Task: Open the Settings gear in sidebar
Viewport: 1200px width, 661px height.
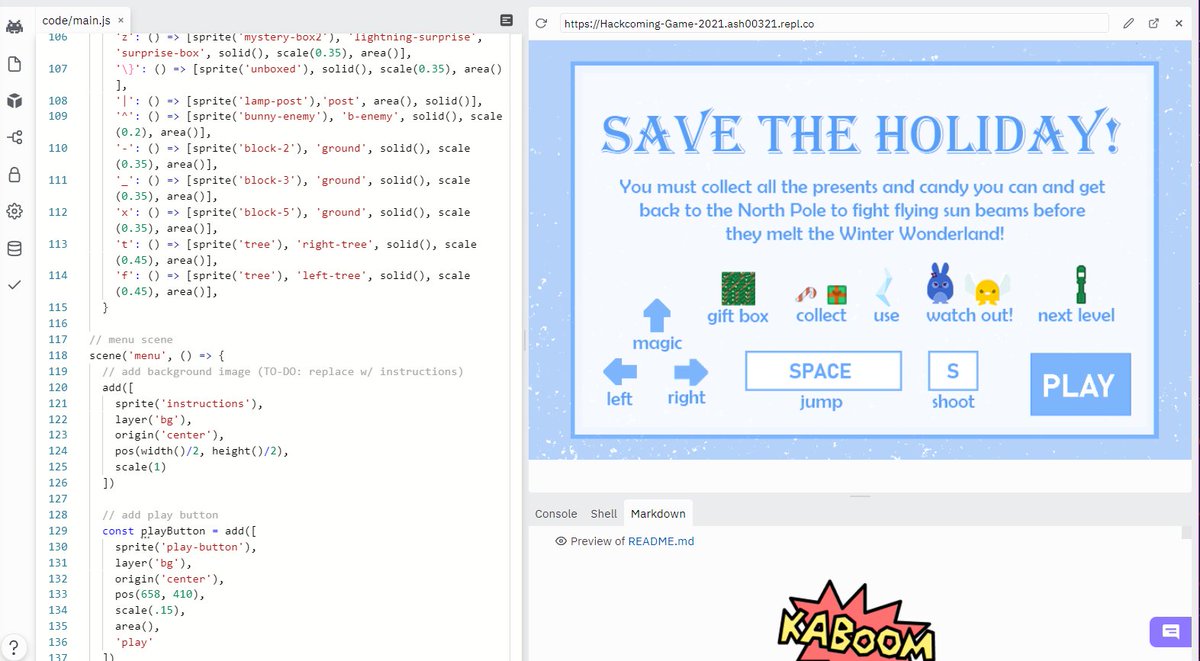Action: (x=14, y=212)
